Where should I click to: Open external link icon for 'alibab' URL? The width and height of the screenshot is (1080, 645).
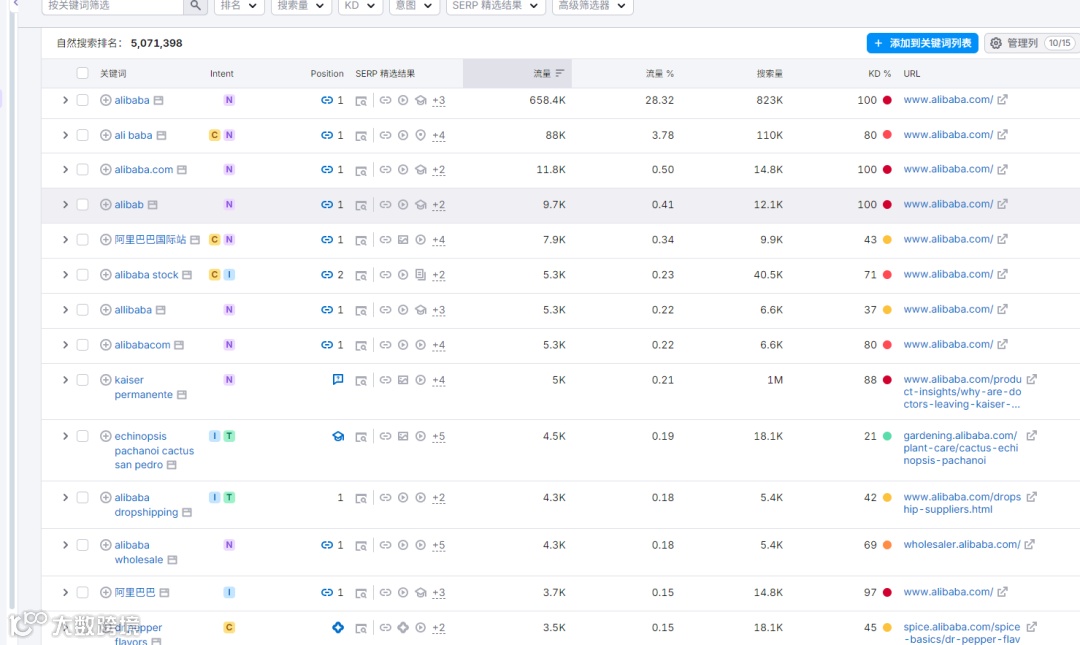click(x=1002, y=204)
